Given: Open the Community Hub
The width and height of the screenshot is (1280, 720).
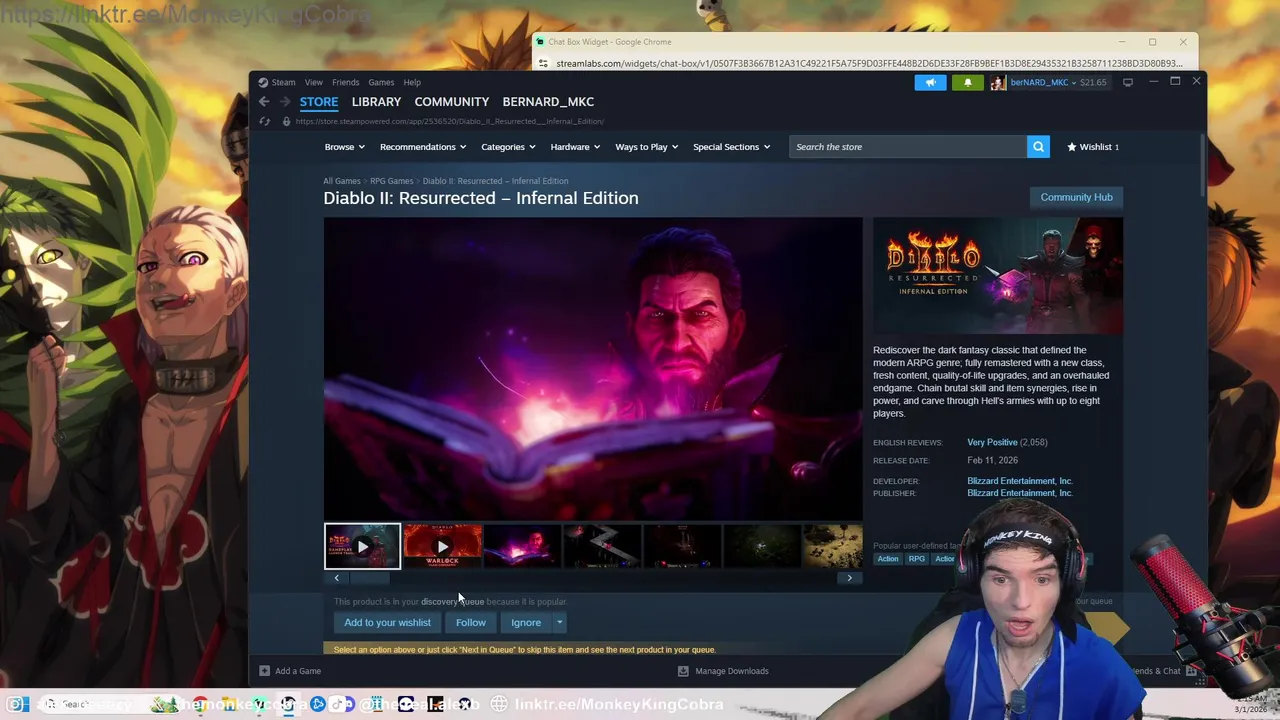Looking at the screenshot, I should [1076, 197].
